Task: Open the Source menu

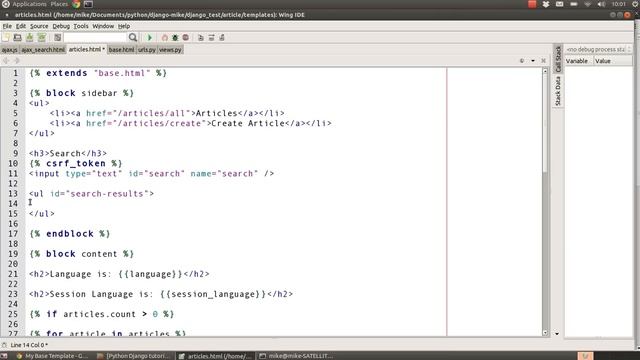Action: pyautogui.click(x=39, y=26)
